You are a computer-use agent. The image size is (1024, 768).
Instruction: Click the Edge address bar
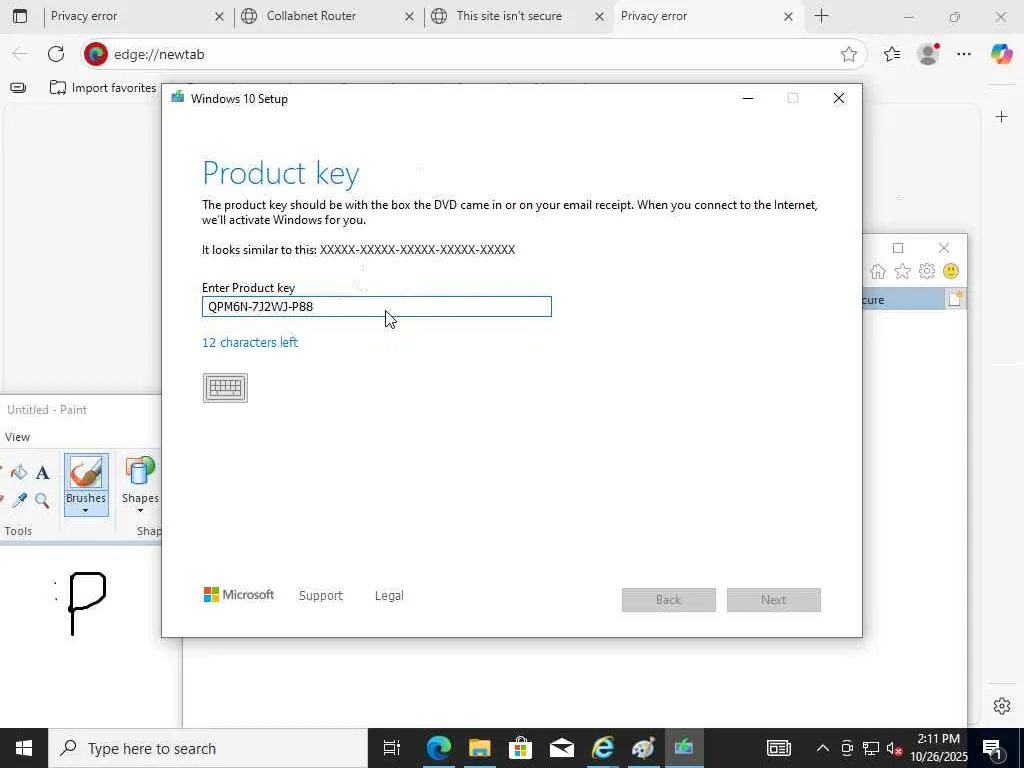(473, 54)
